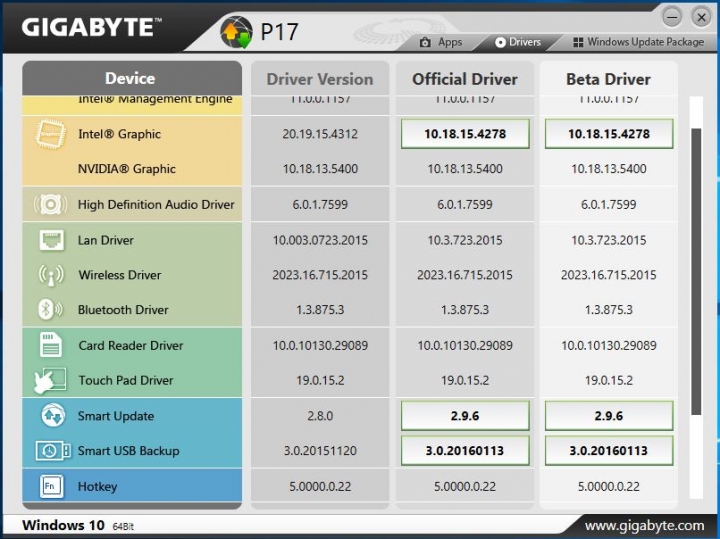This screenshot has height=539, width=720.
Task: Click NVIDIA official driver version 10.18.13.5400
Action: point(465,169)
